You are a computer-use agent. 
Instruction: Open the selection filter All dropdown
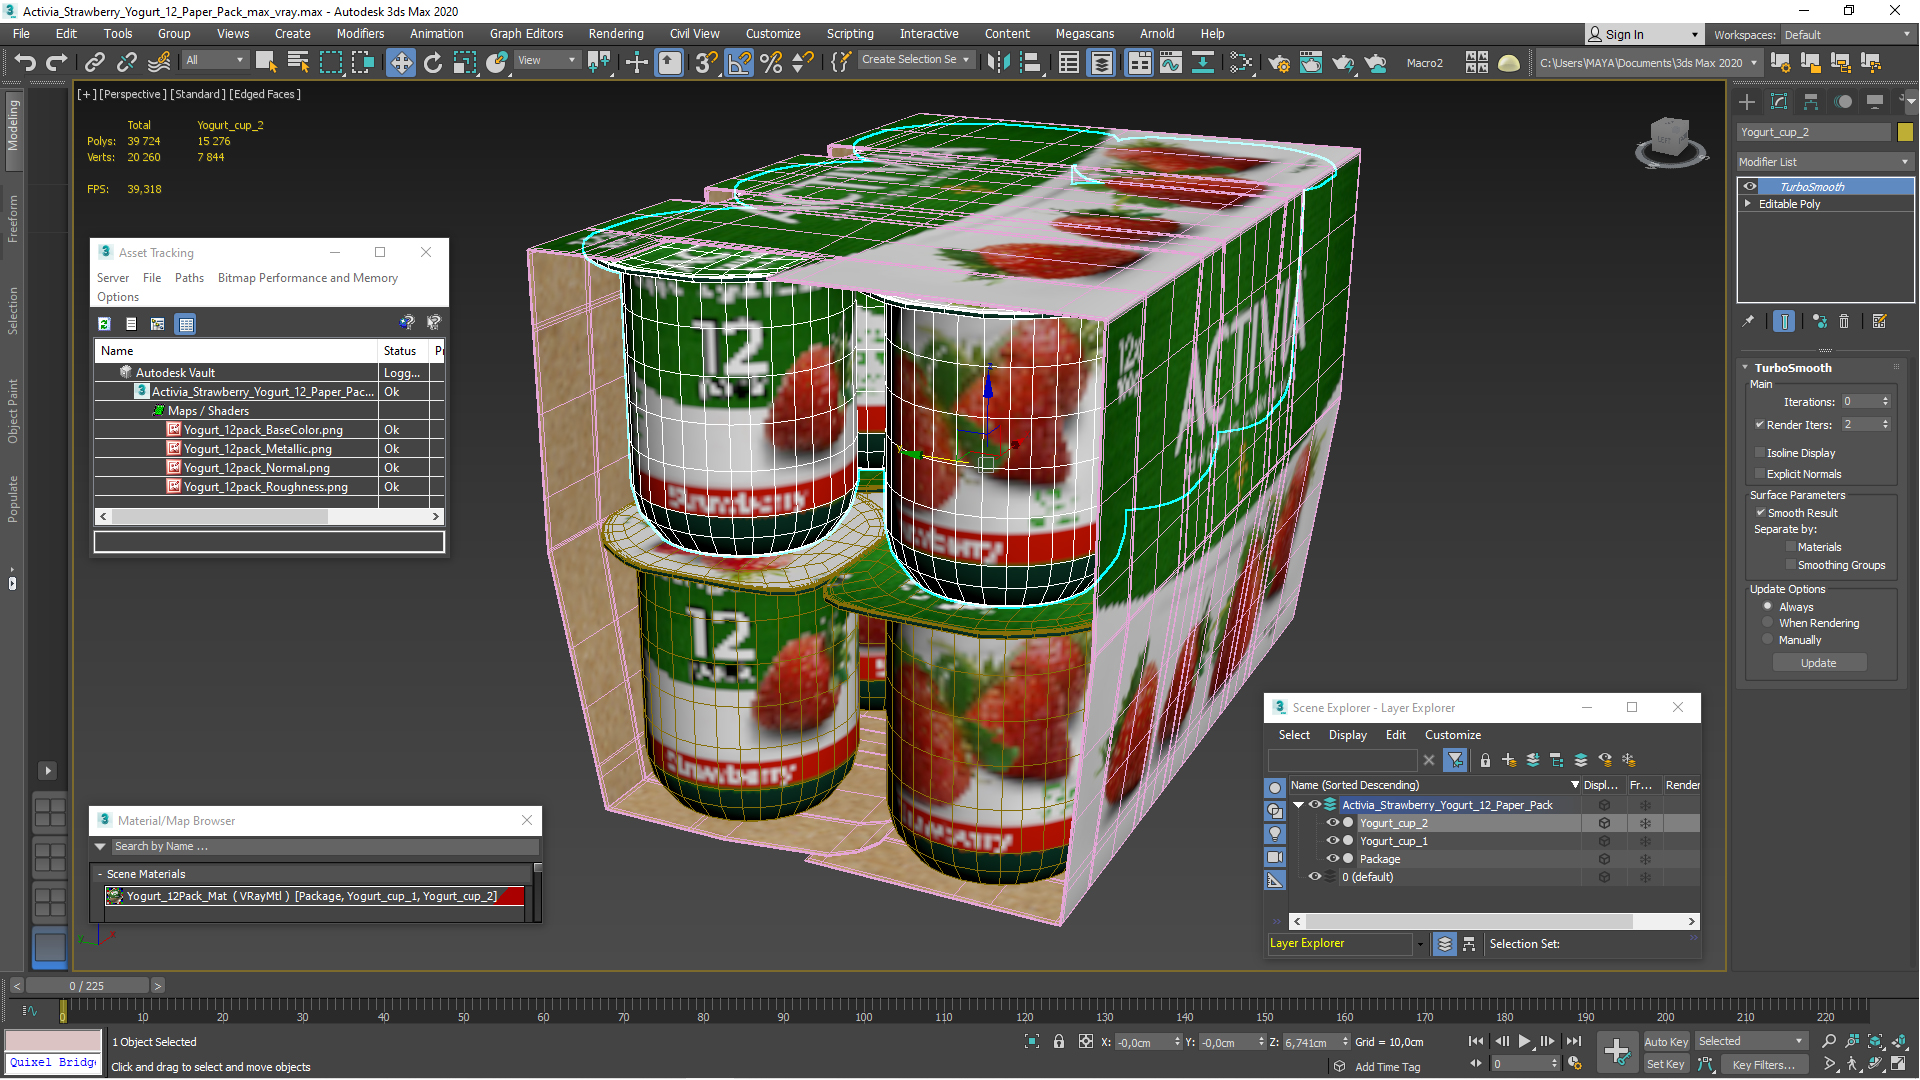click(214, 60)
